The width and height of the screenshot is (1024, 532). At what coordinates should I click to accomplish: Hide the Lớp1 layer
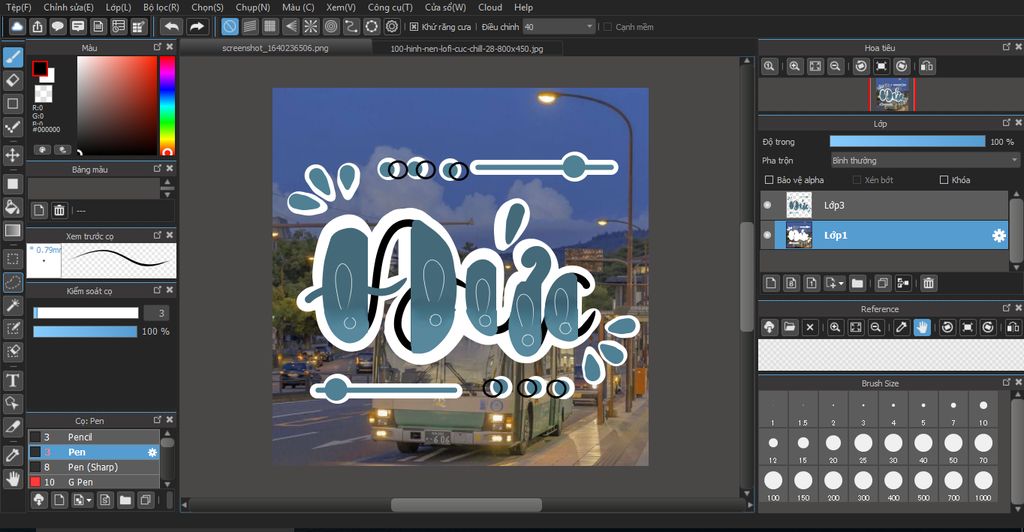coord(767,235)
